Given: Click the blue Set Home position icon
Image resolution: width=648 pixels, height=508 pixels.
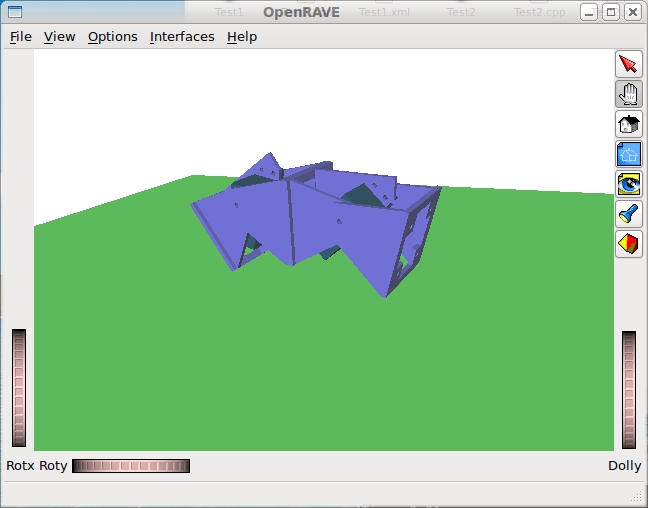Looking at the screenshot, I should 628,154.
